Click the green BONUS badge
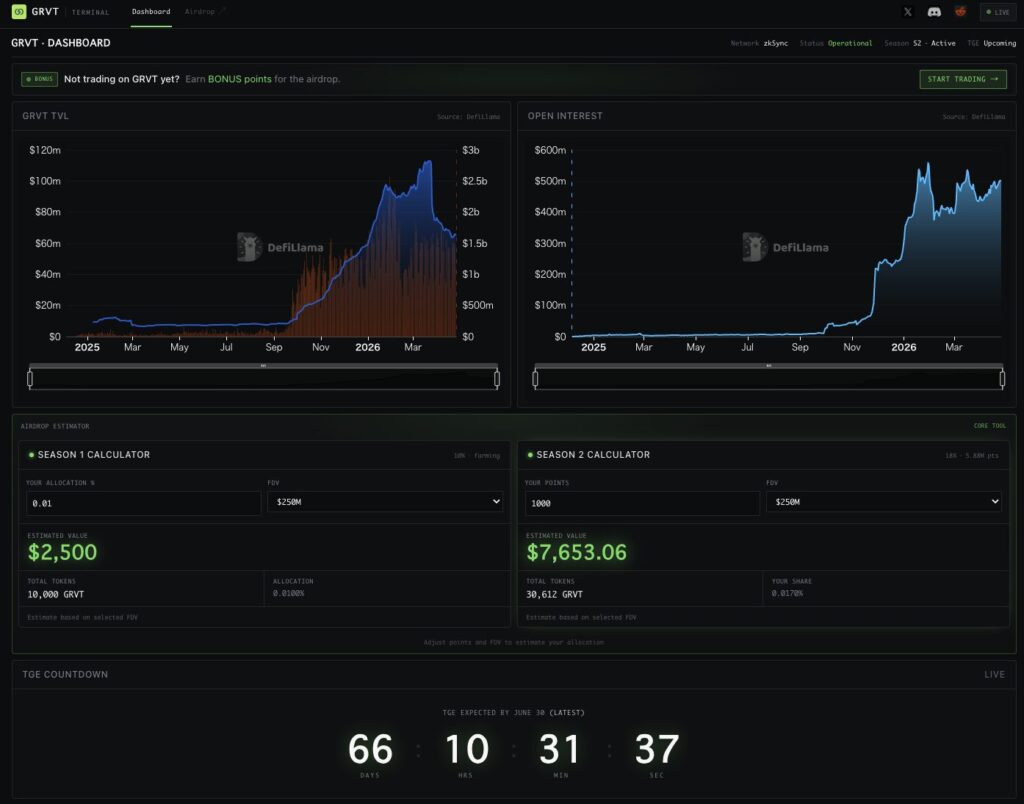The height and width of the screenshot is (804, 1024). tap(39, 79)
